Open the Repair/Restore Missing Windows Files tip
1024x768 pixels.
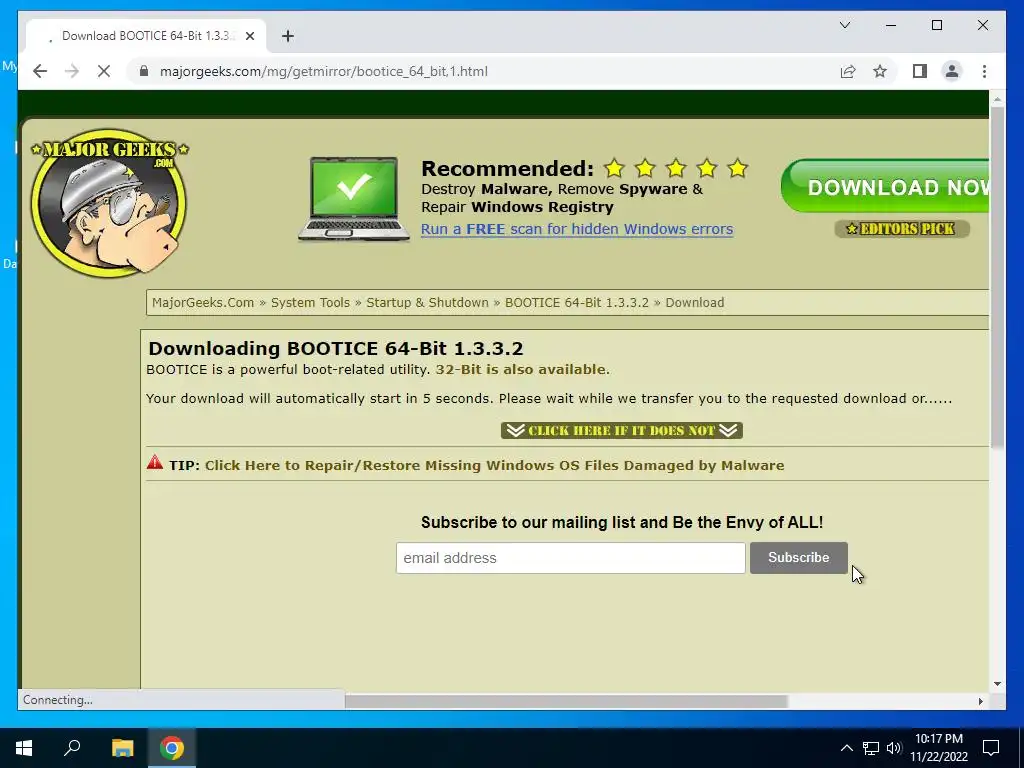tap(494, 466)
